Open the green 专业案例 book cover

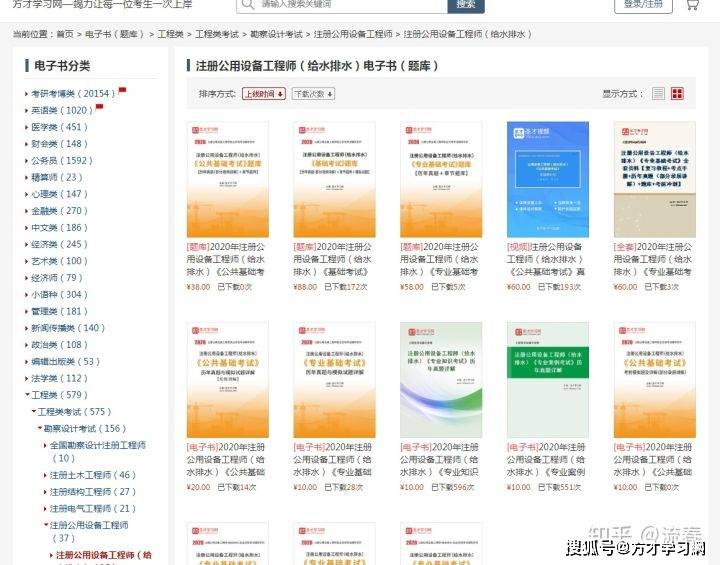pyautogui.click(x=547, y=380)
